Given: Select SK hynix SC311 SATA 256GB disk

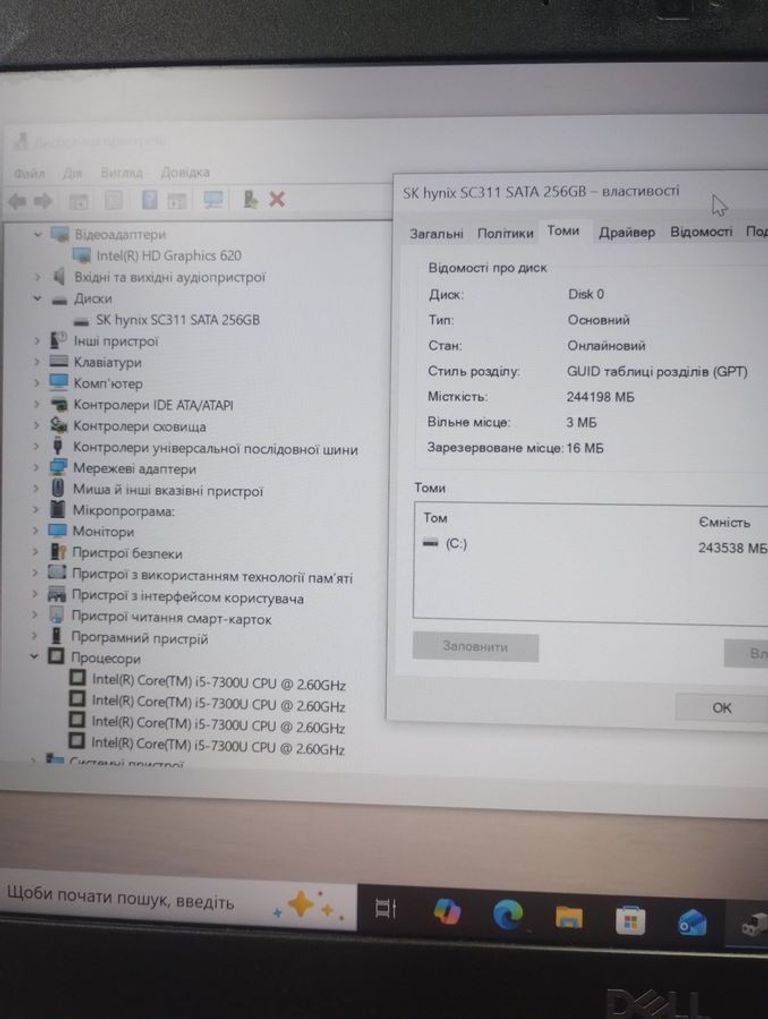Looking at the screenshot, I should pyautogui.click(x=177, y=320).
